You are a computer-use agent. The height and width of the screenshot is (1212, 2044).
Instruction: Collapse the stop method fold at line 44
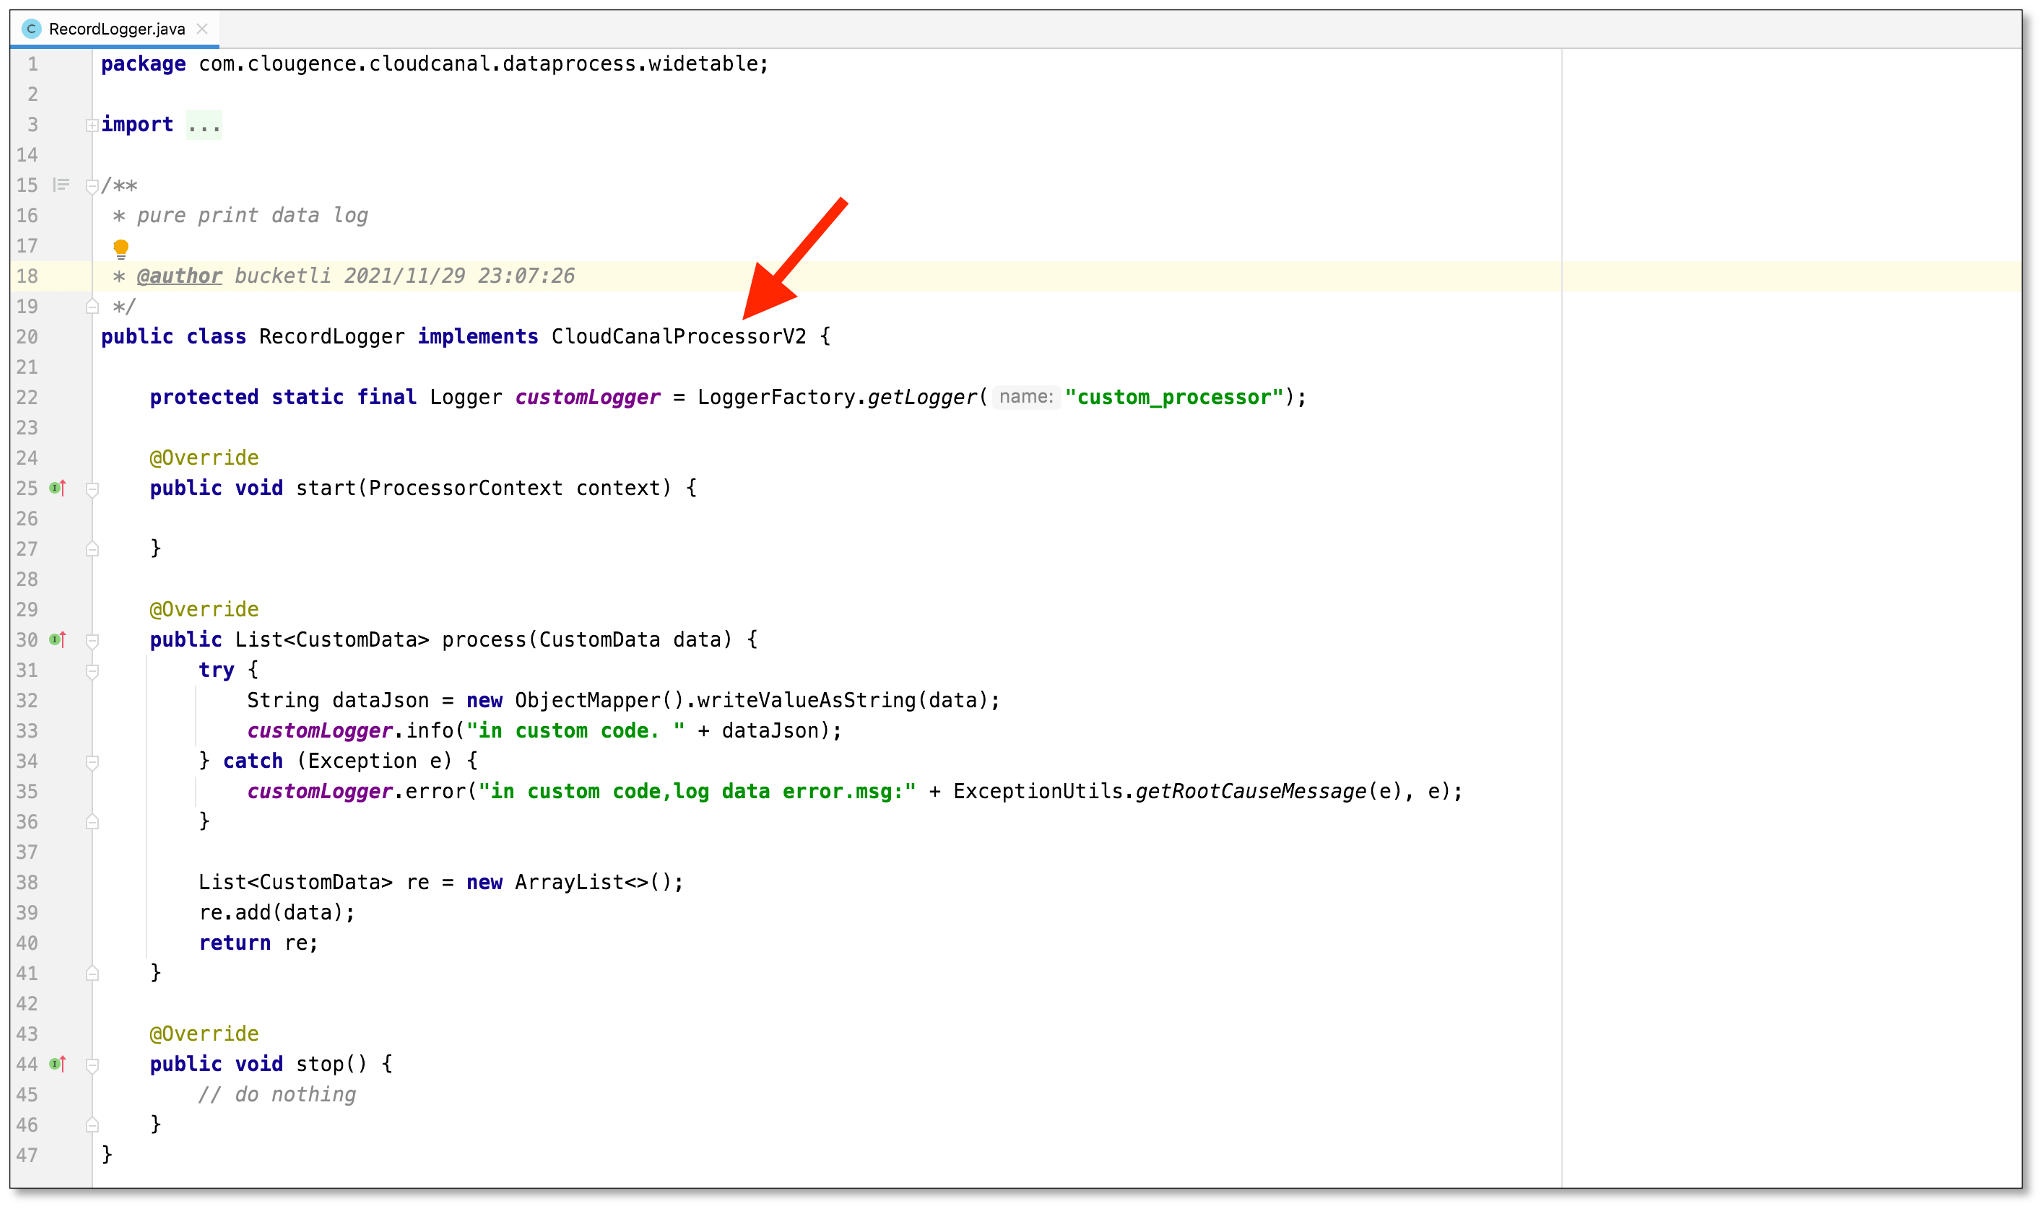point(93,1064)
